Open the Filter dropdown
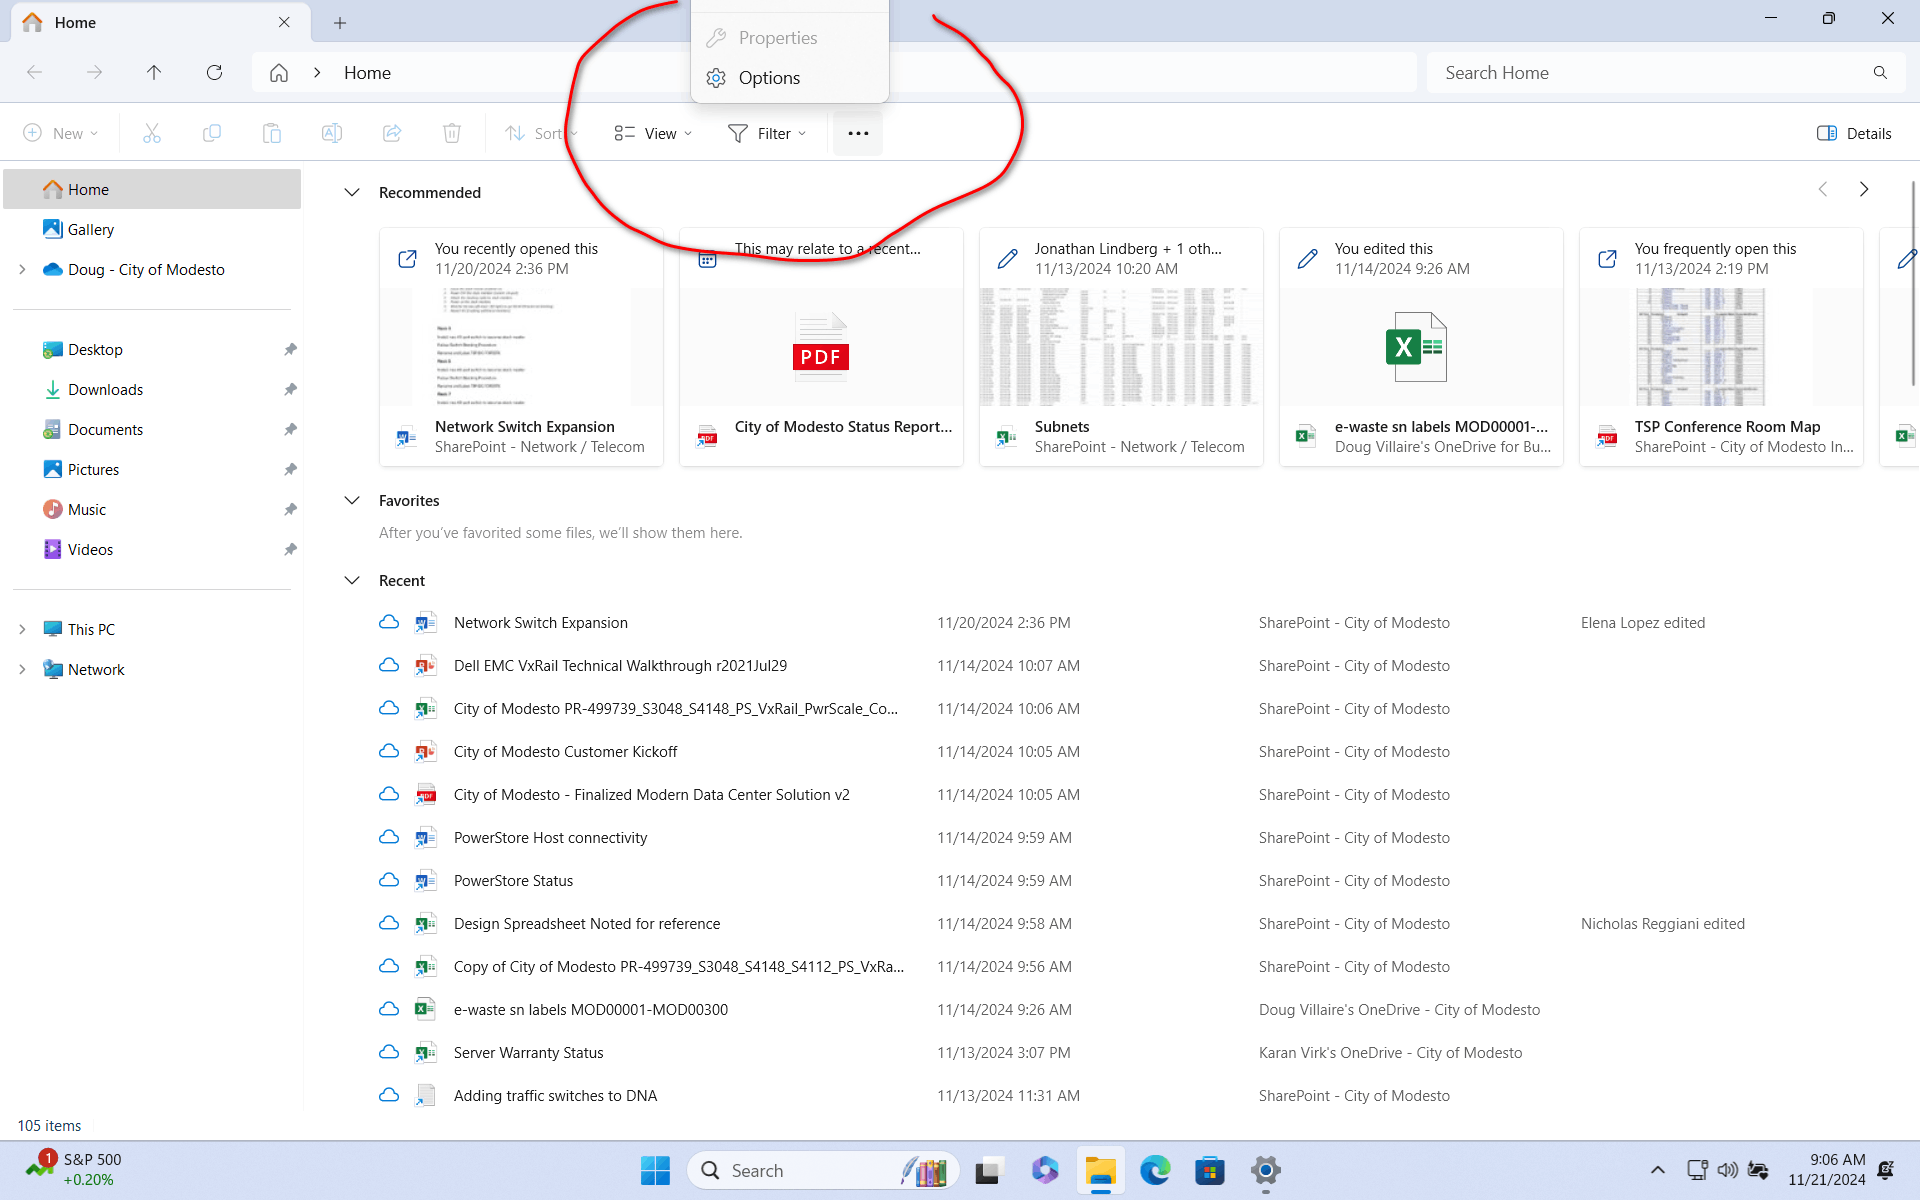Image resolution: width=1920 pixels, height=1200 pixels. click(767, 133)
